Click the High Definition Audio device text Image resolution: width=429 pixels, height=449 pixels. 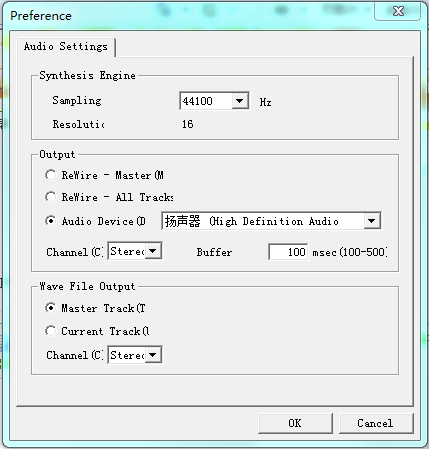click(274, 221)
